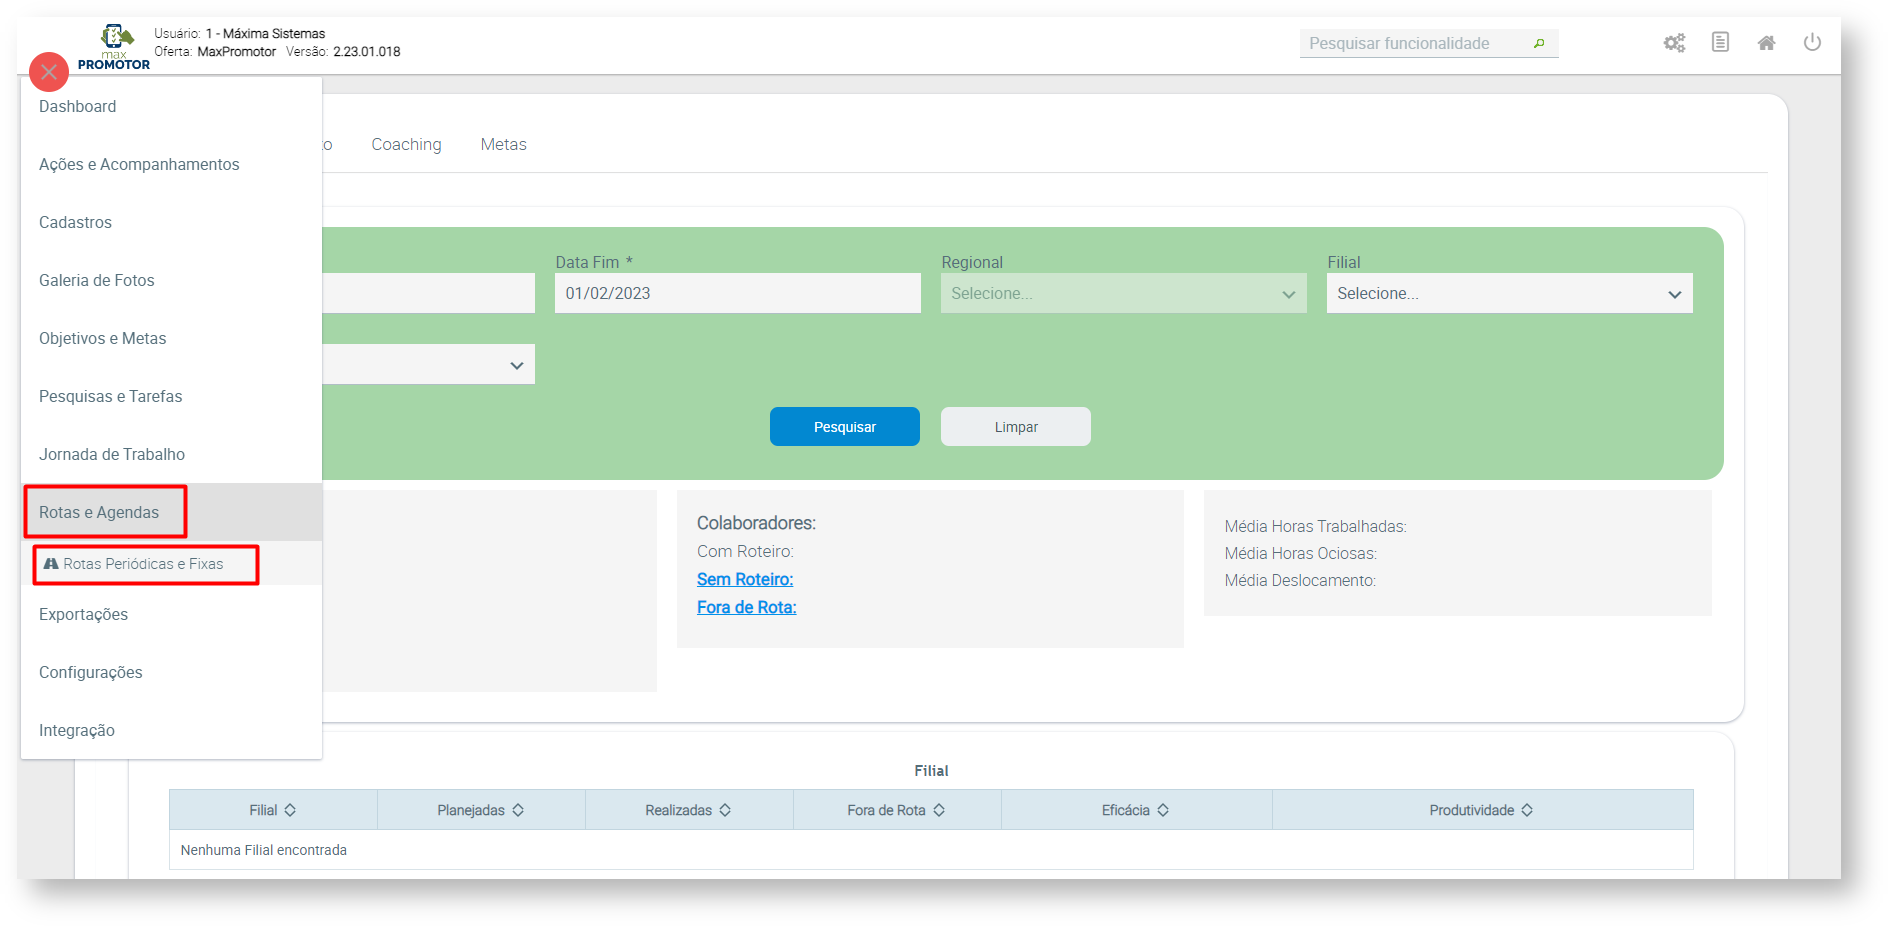Viewport: 1889px width, 927px height.
Task: Open the Filial dropdown
Action: pyautogui.click(x=1510, y=293)
